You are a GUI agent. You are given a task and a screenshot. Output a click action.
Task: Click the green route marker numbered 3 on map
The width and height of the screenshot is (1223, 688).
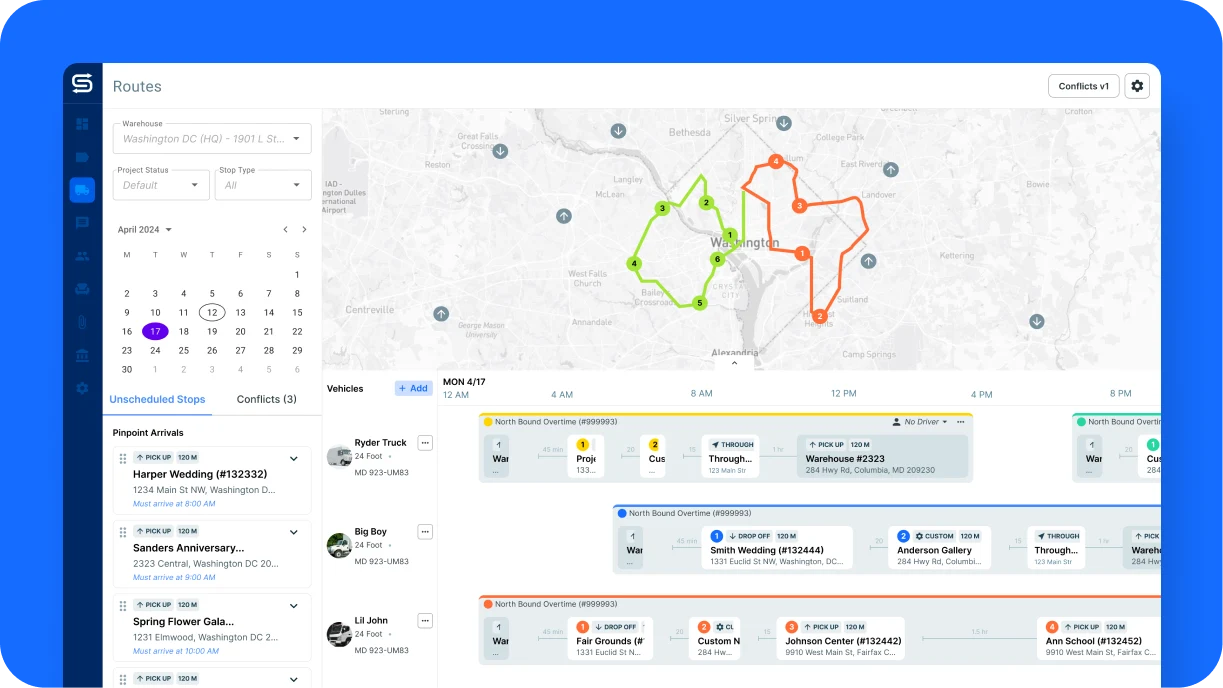click(x=661, y=207)
